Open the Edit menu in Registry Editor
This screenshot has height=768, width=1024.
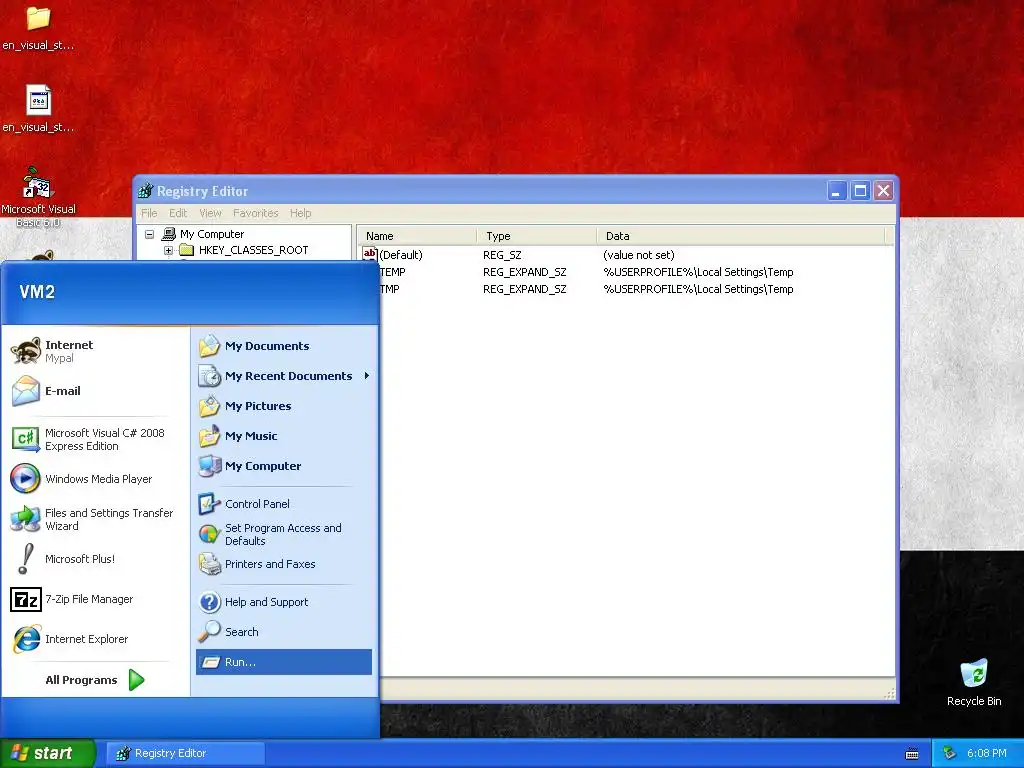pos(178,213)
